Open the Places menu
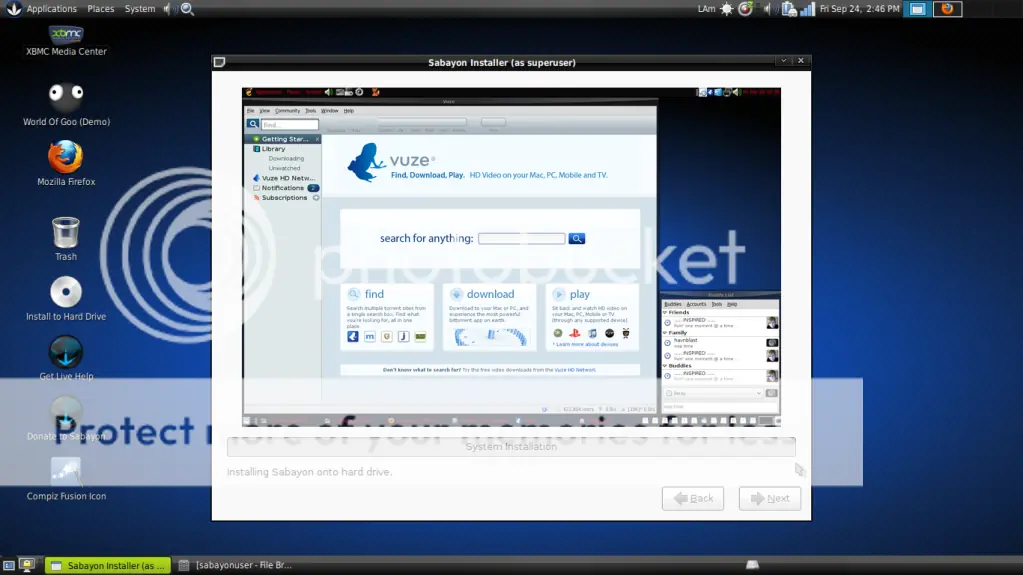 click(100, 8)
